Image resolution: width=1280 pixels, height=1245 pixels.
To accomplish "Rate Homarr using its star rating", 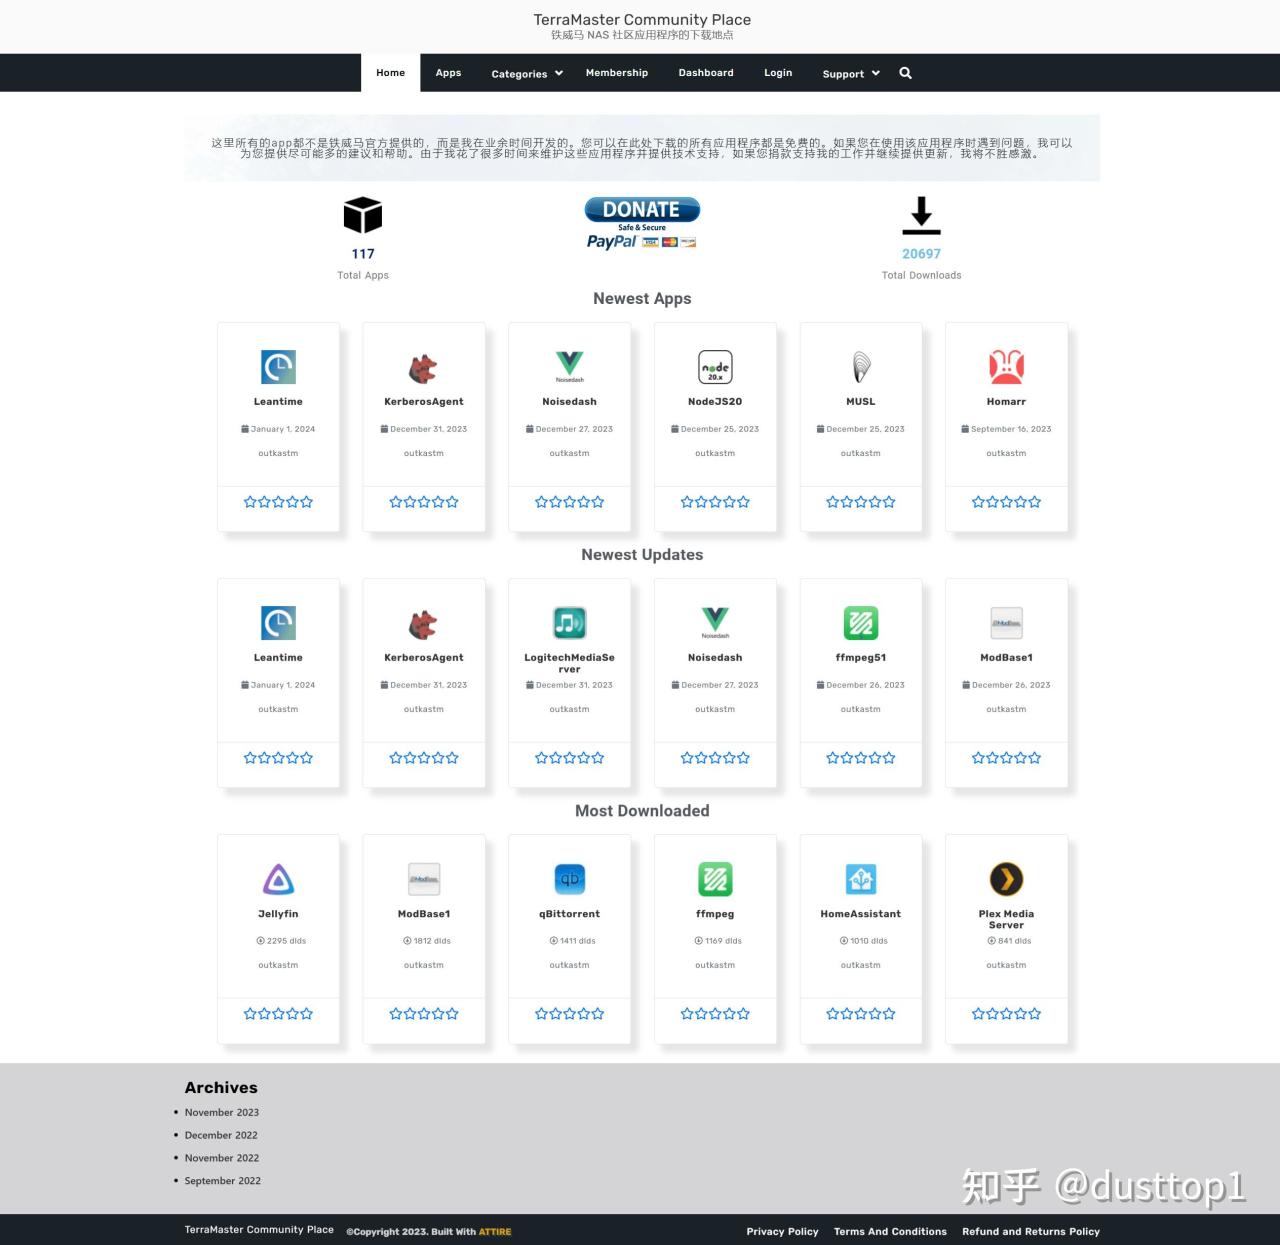I will click(1006, 502).
